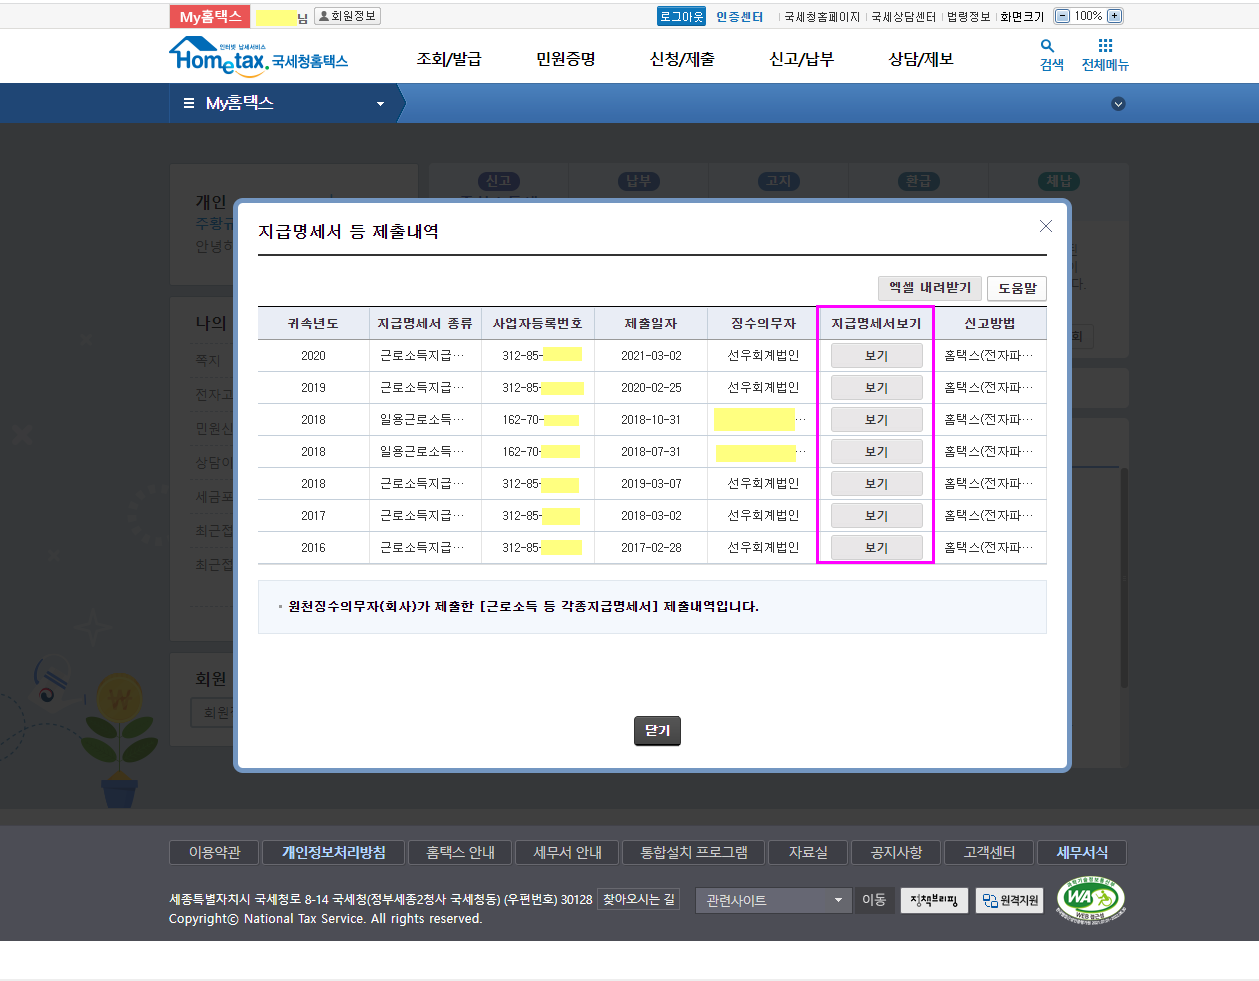
Task: Click the 이동 button
Action: coord(874,900)
